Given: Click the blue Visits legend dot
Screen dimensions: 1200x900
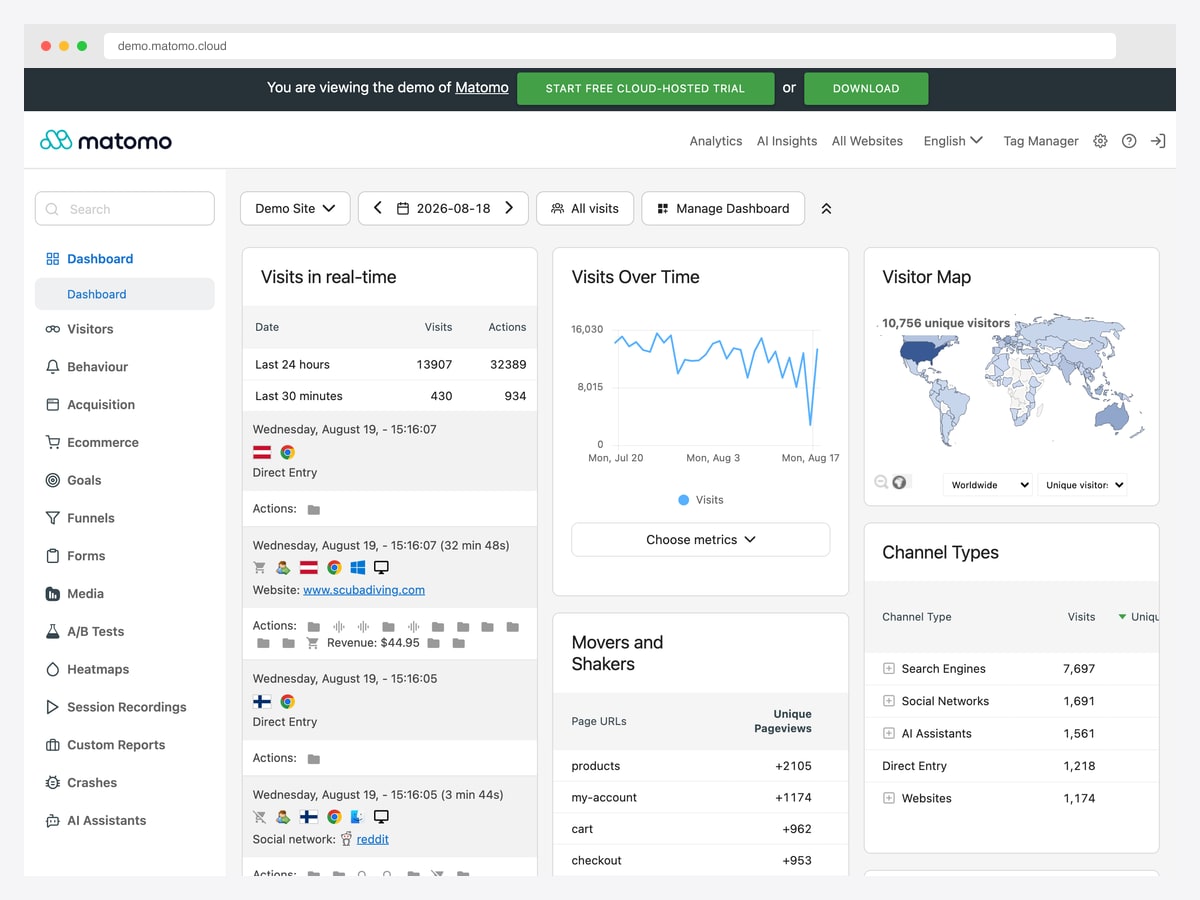Looking at the screenshot, I should click(x=684, y=499).
